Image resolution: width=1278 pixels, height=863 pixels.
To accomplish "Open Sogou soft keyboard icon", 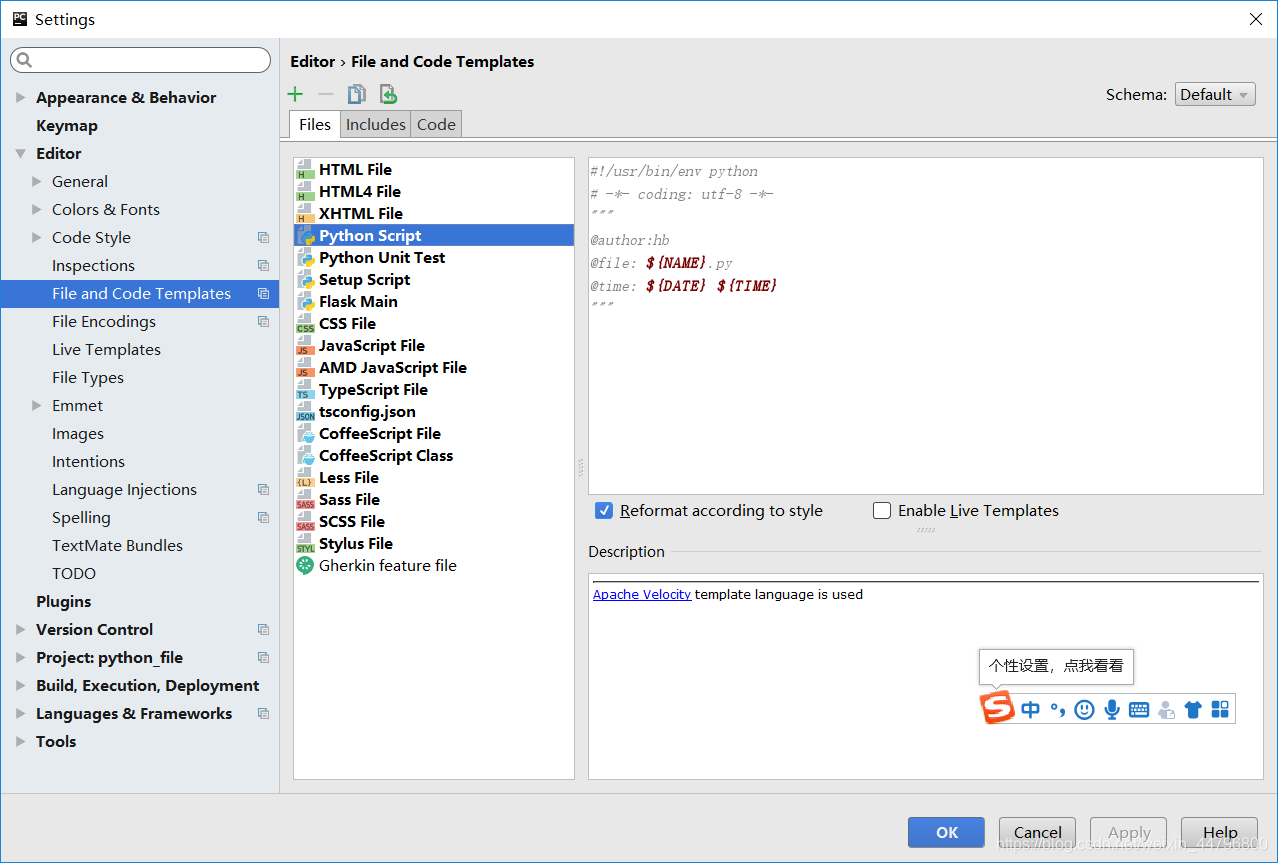I will pyautogui.click(x=1139, y=710).
